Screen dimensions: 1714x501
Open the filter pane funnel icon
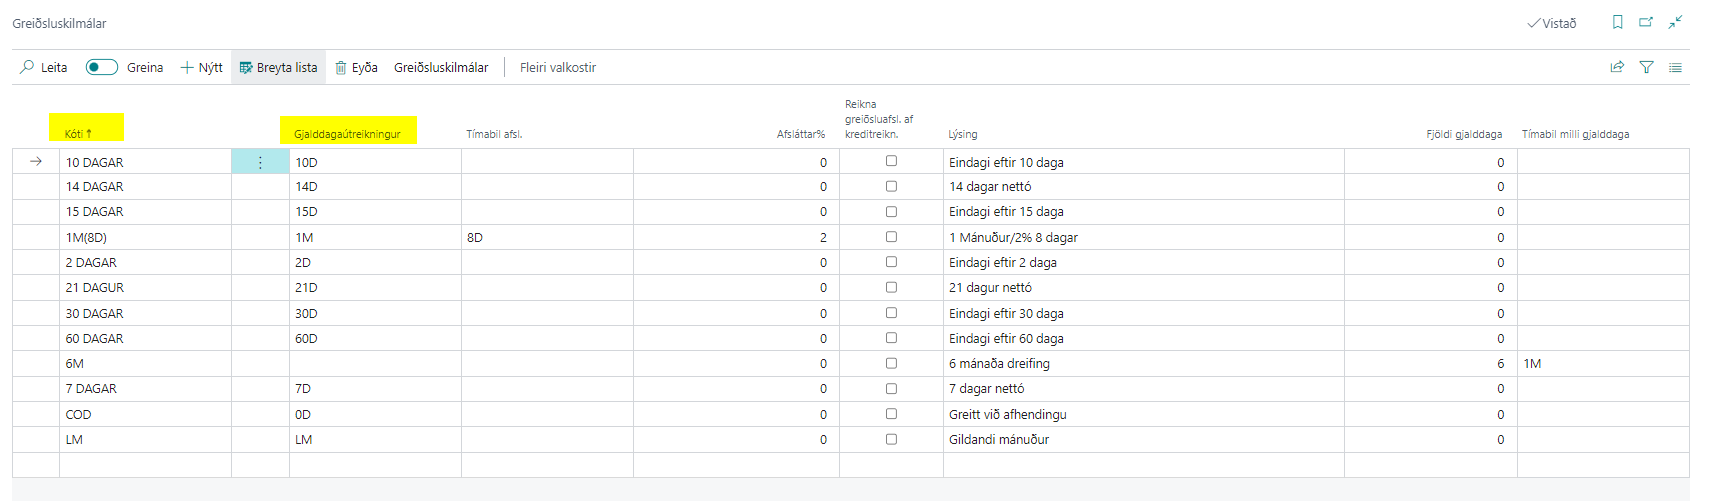coord(1646,67)
